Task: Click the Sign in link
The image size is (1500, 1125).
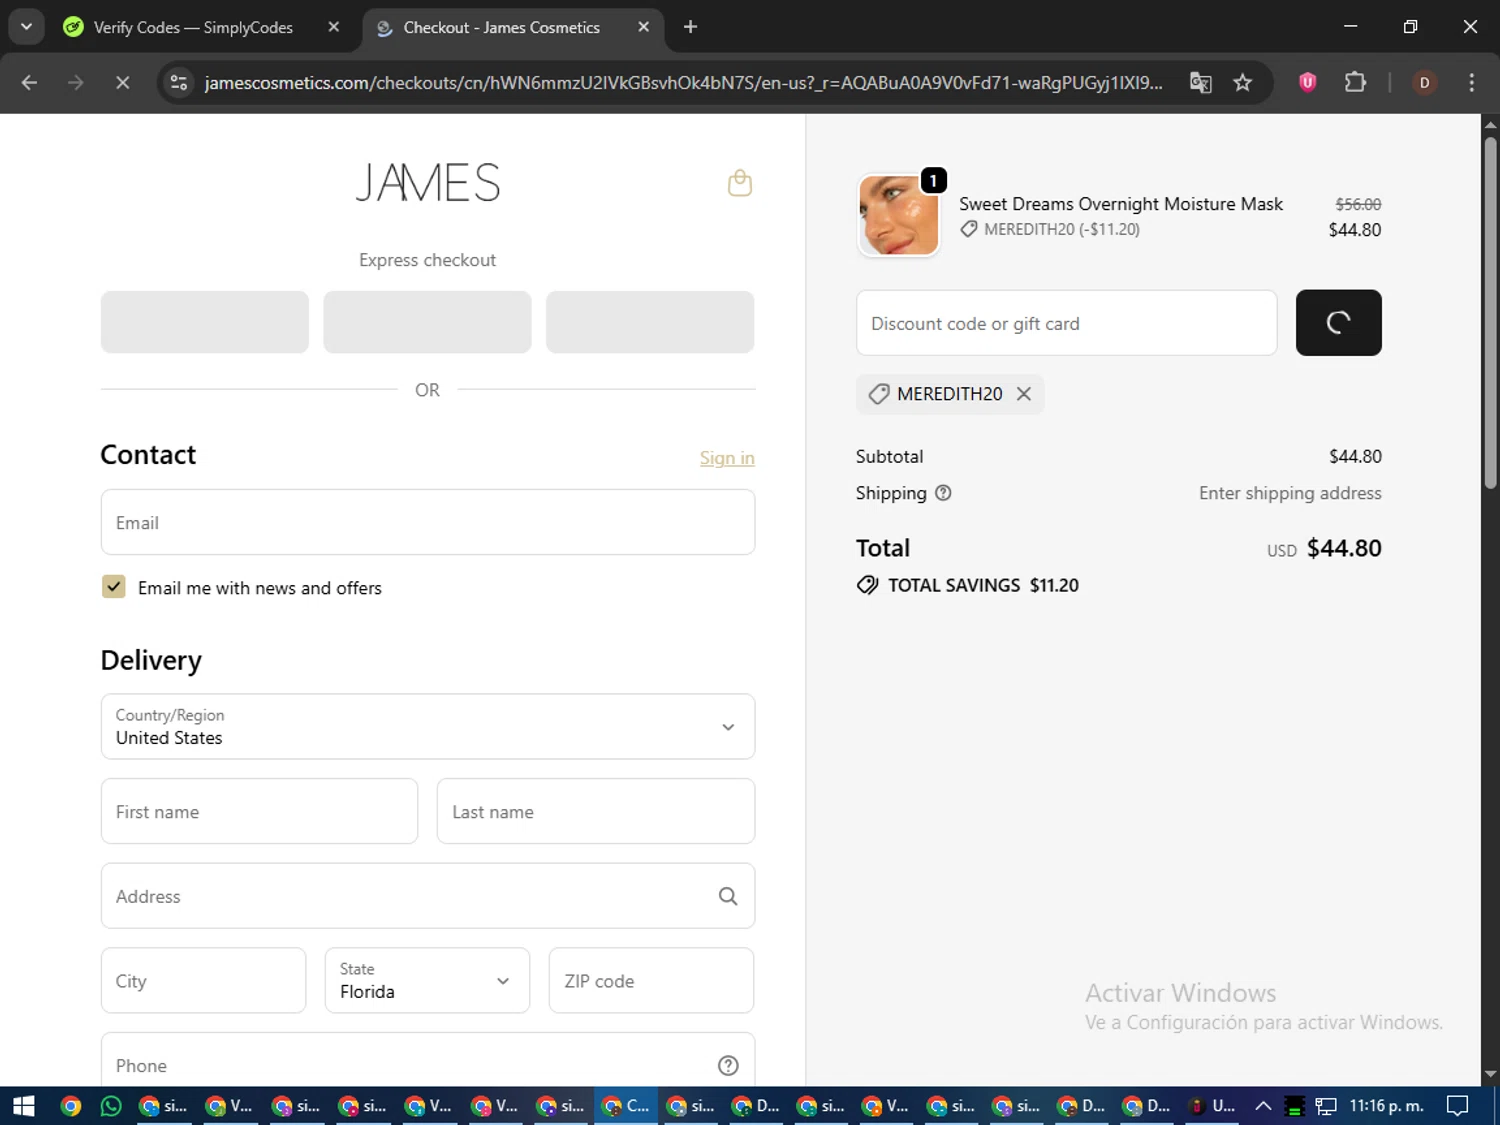Action: pos(727,458)
